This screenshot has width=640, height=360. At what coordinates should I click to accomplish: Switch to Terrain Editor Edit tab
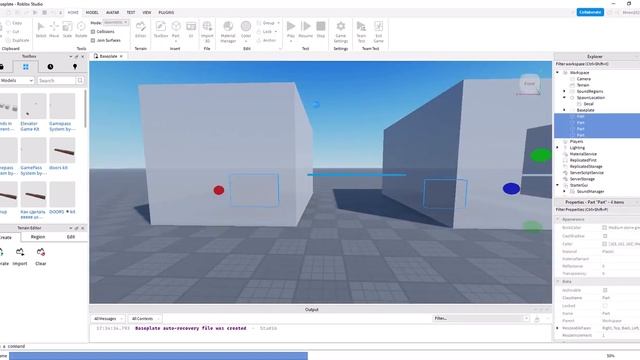[71, 237]
